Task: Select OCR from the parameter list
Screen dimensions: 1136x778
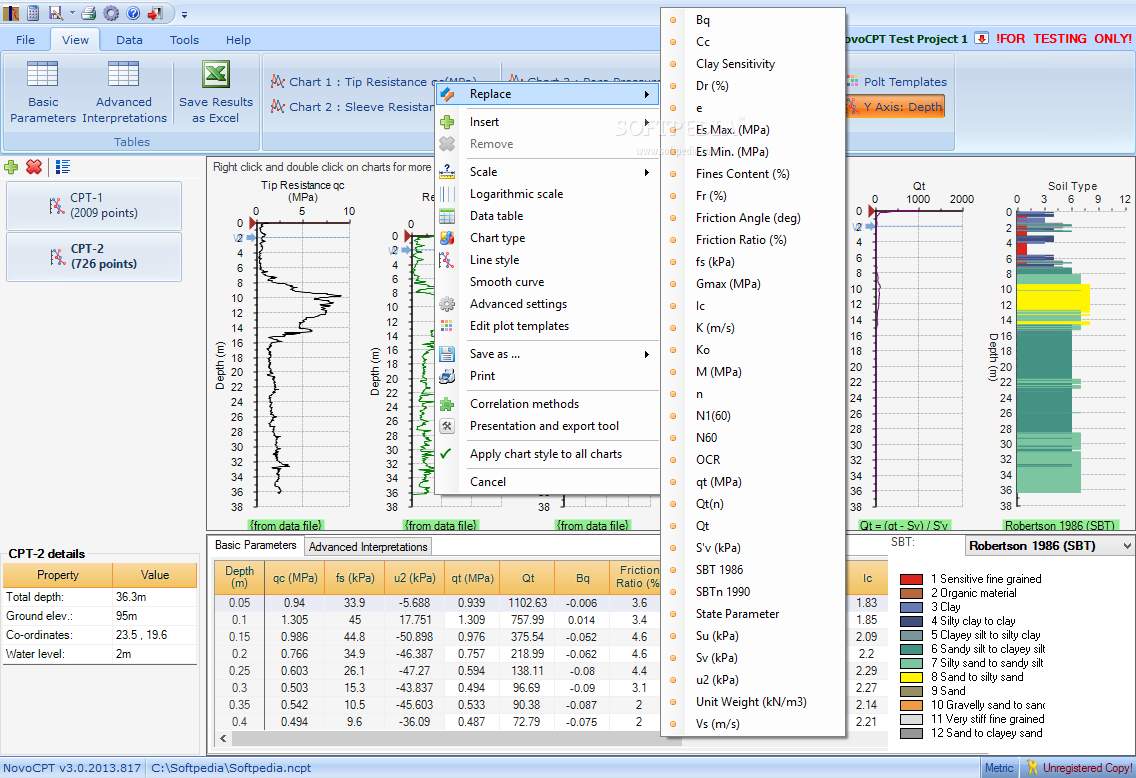Action: [753, 460]
